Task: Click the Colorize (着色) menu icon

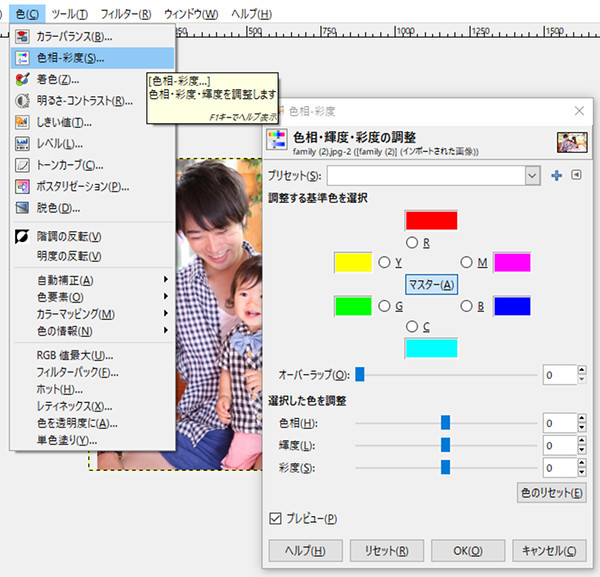Action: pos(21,79)
